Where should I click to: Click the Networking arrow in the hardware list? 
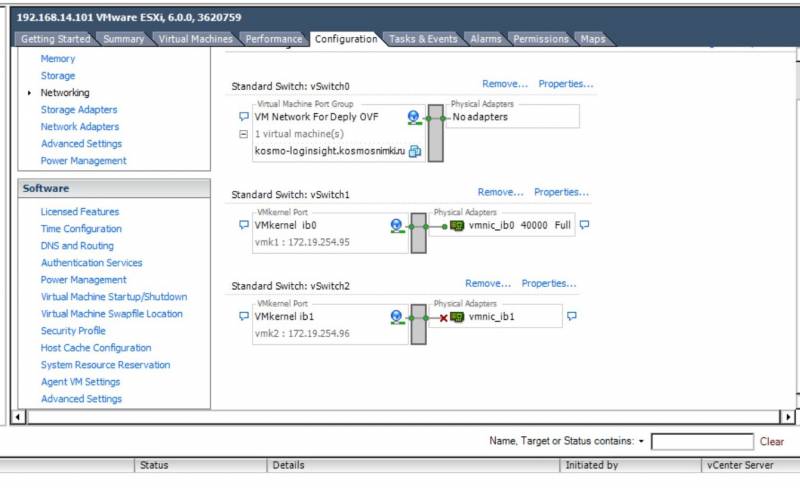click(29, 93)
